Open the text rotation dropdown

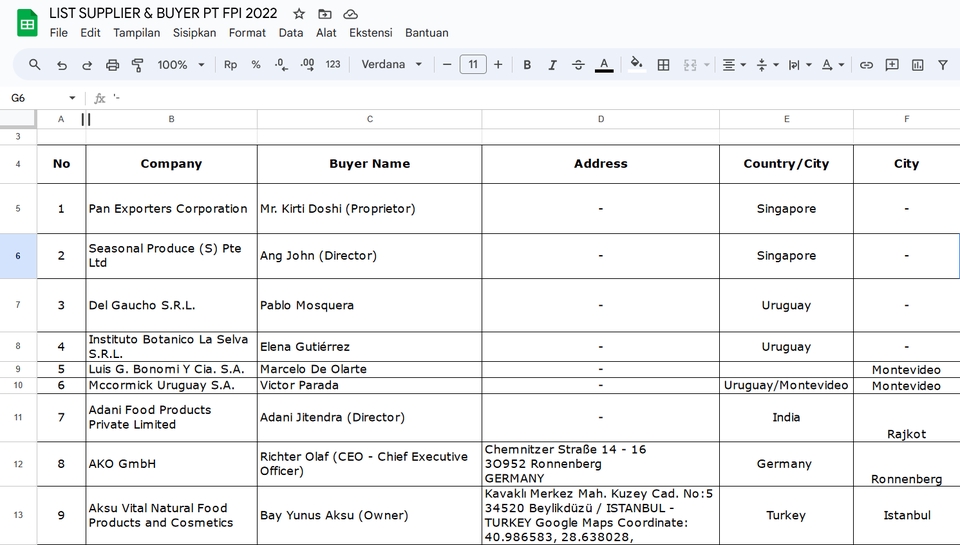[x=833, y=64]
